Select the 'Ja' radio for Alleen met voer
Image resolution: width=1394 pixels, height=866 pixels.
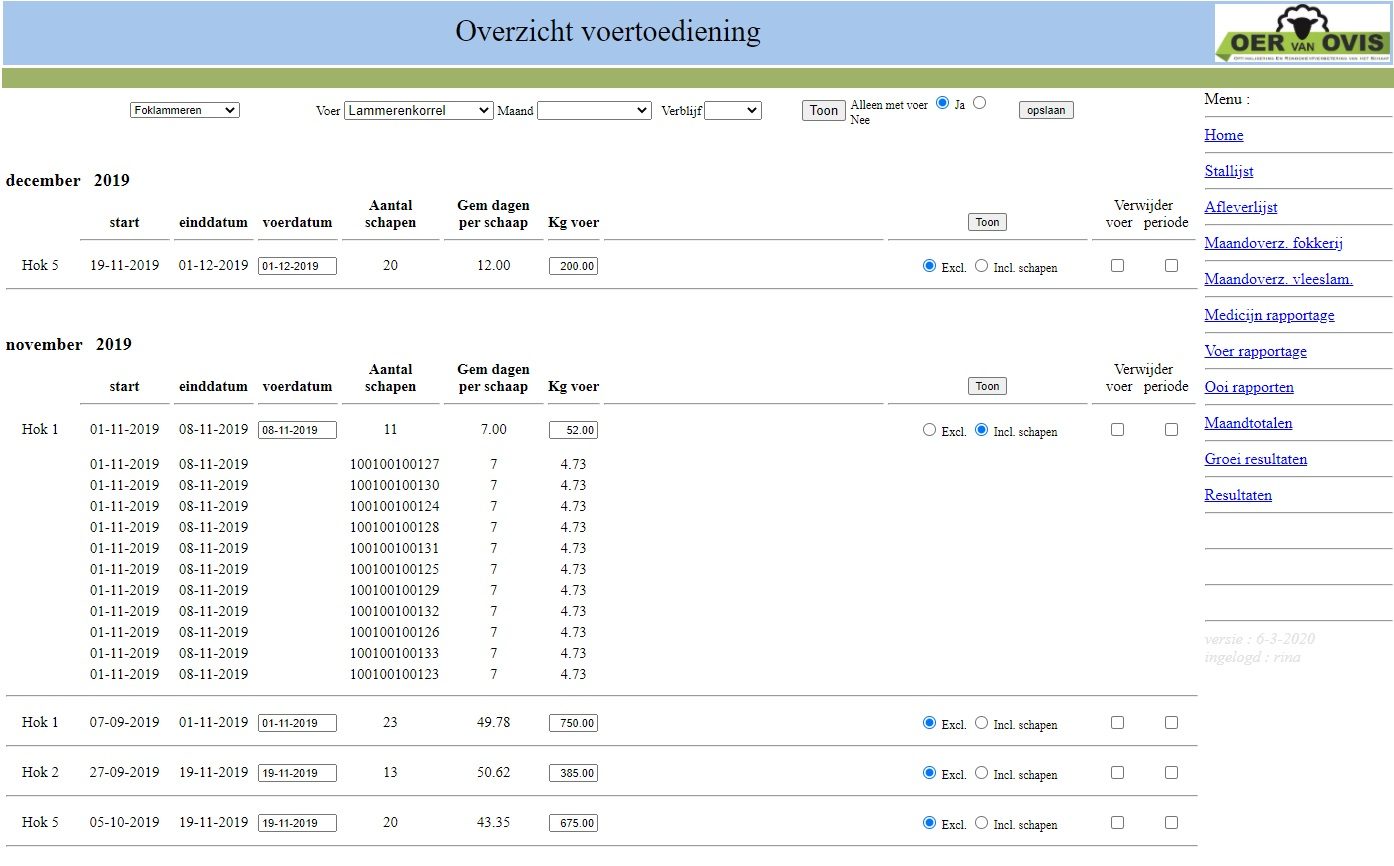pyautogui.click(x=942, y=103)
